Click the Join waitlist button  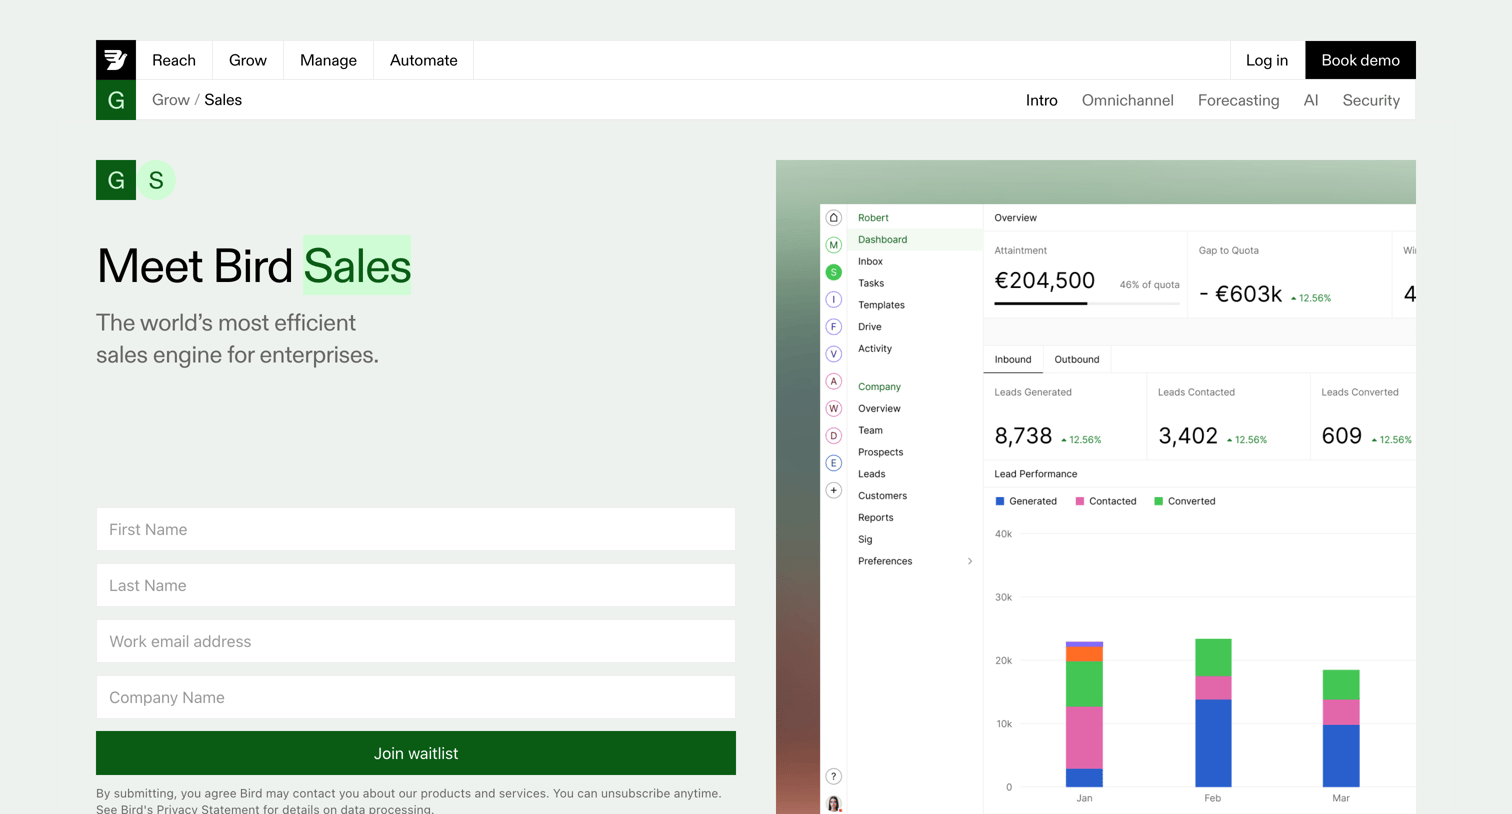tap(416, 753)
